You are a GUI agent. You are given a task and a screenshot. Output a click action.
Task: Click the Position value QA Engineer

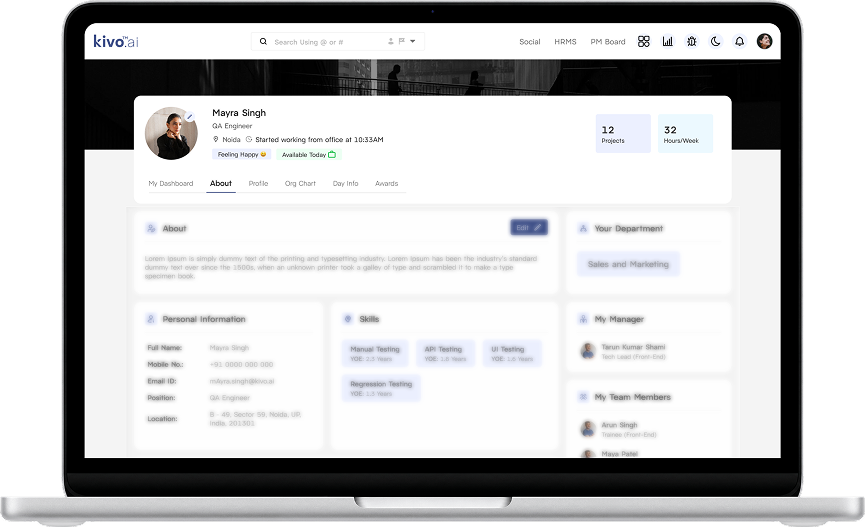tap(229, 398)
